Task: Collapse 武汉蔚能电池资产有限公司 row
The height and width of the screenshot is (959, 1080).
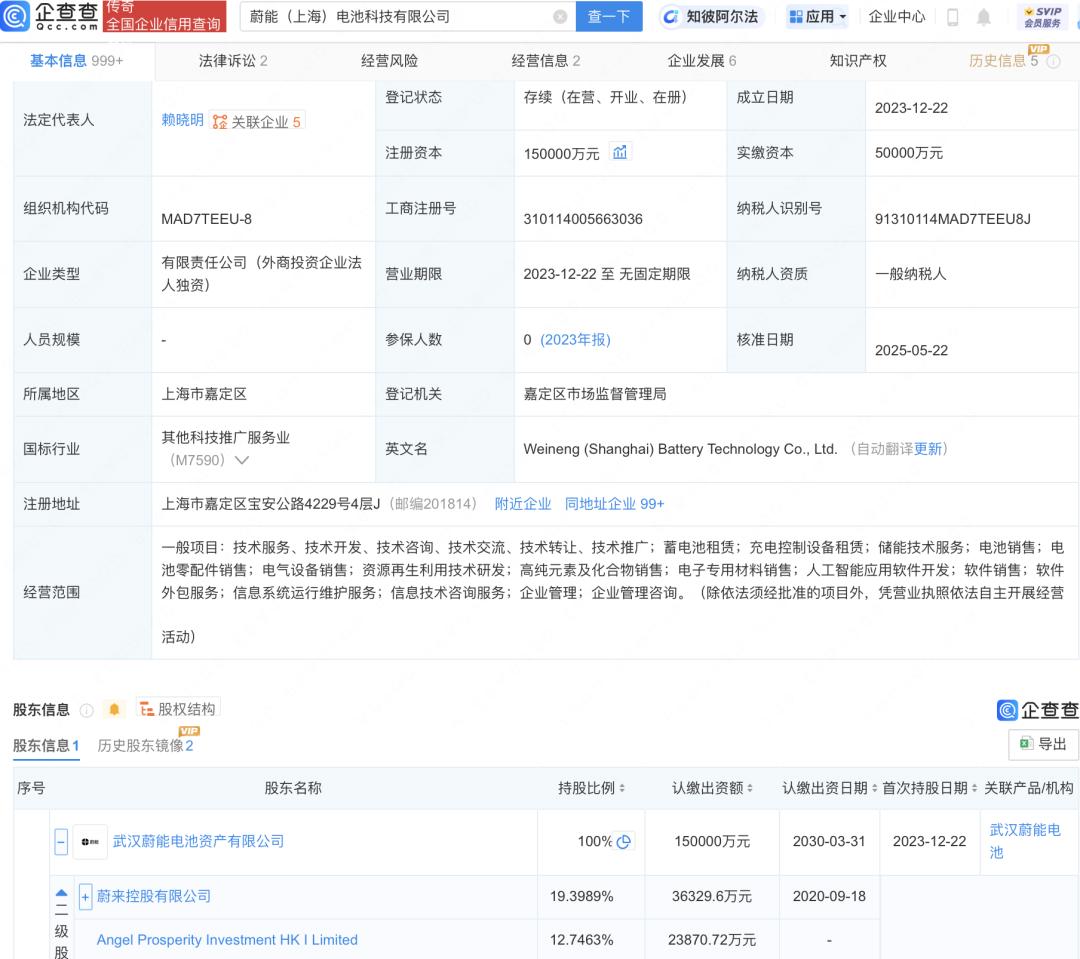Action: [61, 842]
